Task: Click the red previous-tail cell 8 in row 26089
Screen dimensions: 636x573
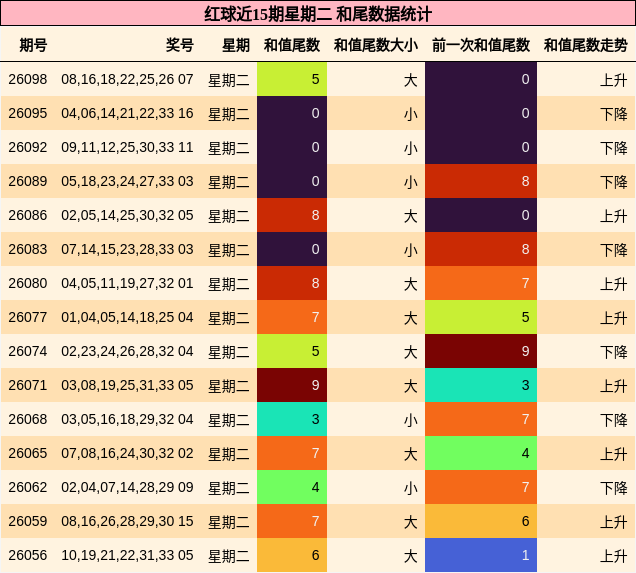Action: coord(481,181)
